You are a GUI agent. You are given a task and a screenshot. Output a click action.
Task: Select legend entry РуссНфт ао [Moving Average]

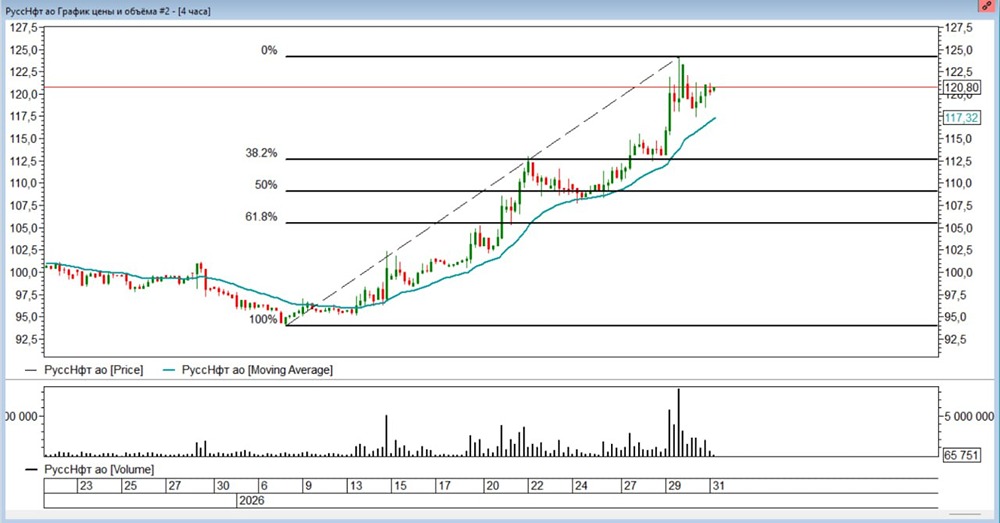[x=257, y=370]
